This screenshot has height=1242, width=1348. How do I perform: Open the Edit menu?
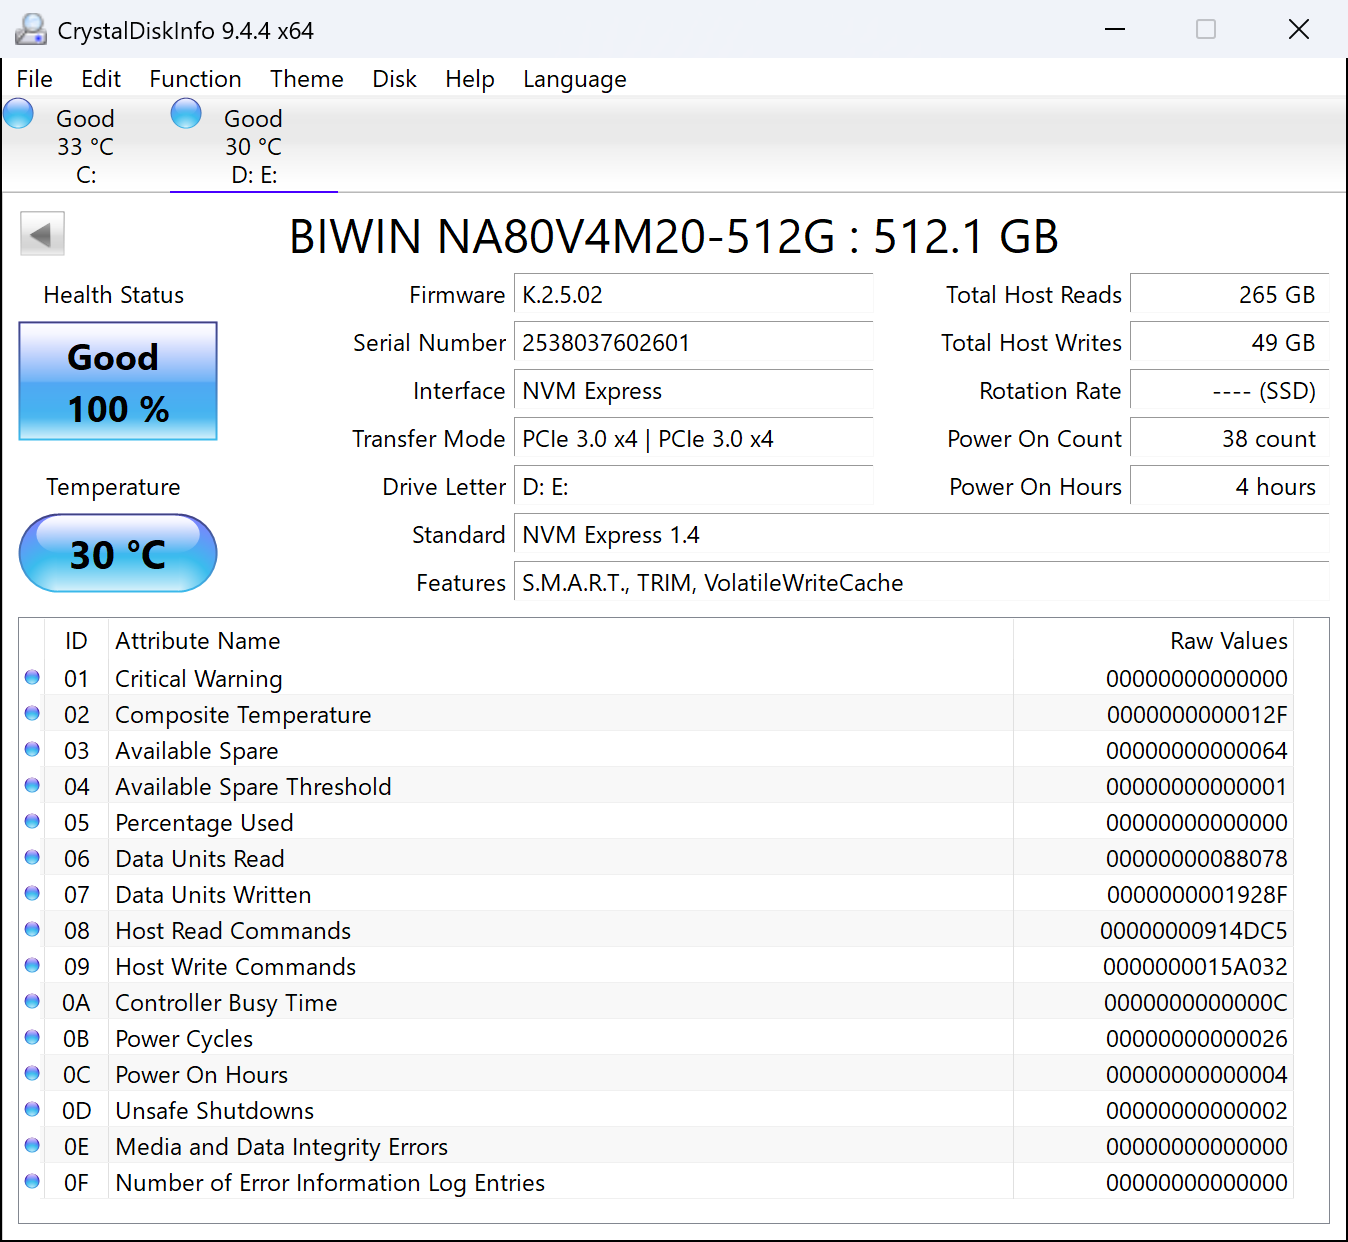coord(101,79)
